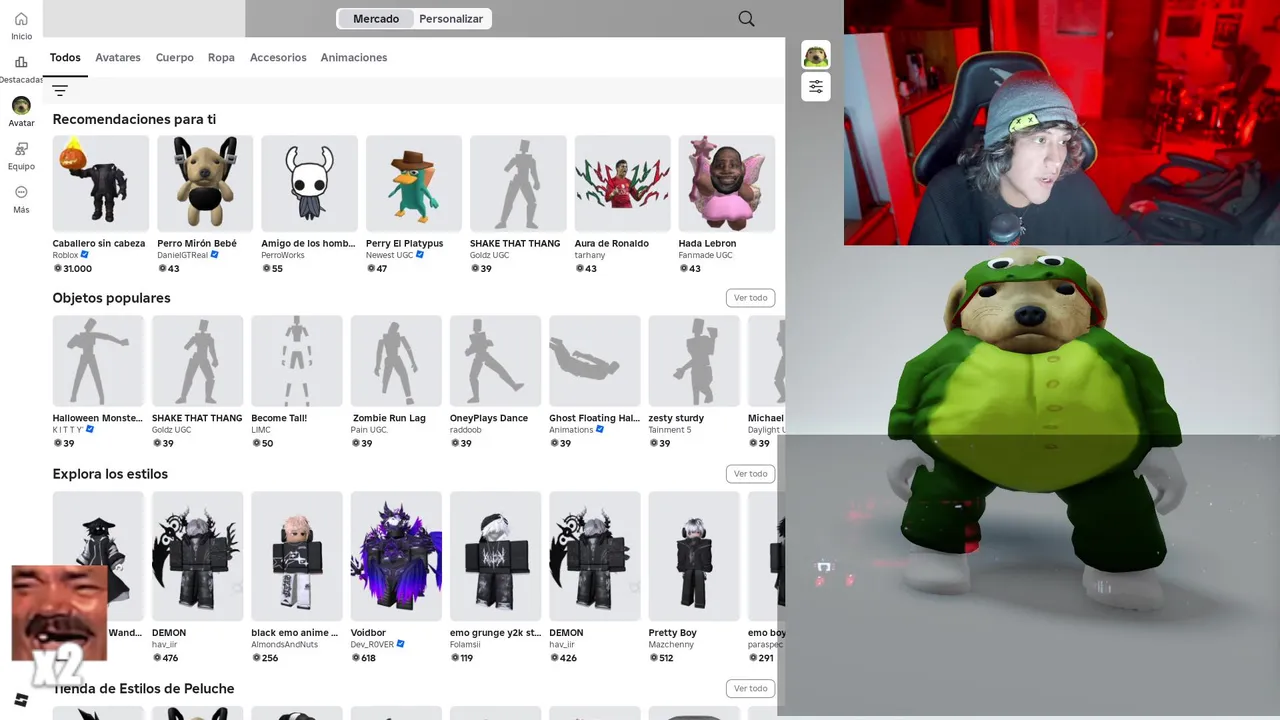Open Hada Lebron item thumbnail
Image resolution: width=1280 pixels, height=720 pixels.
point(727,183)
